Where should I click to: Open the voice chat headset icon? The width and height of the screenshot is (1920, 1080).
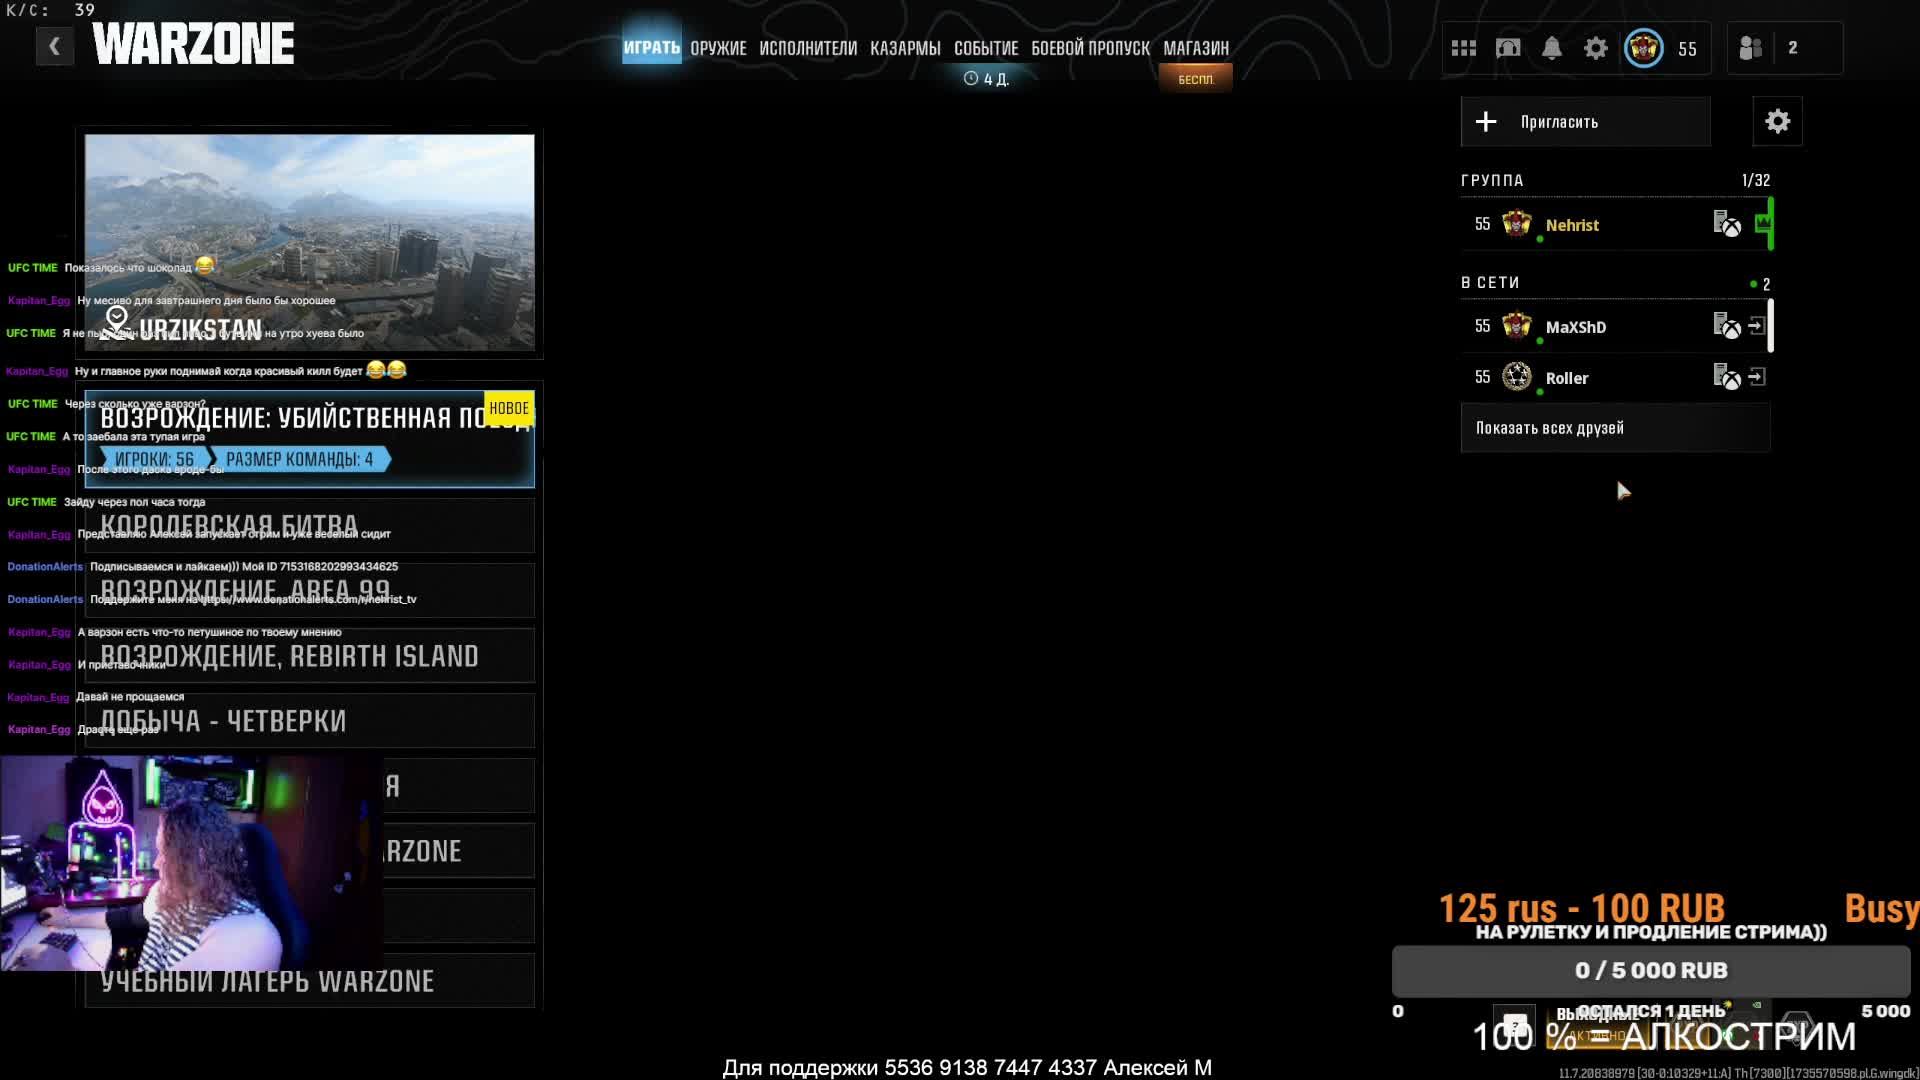[1507, 48]
